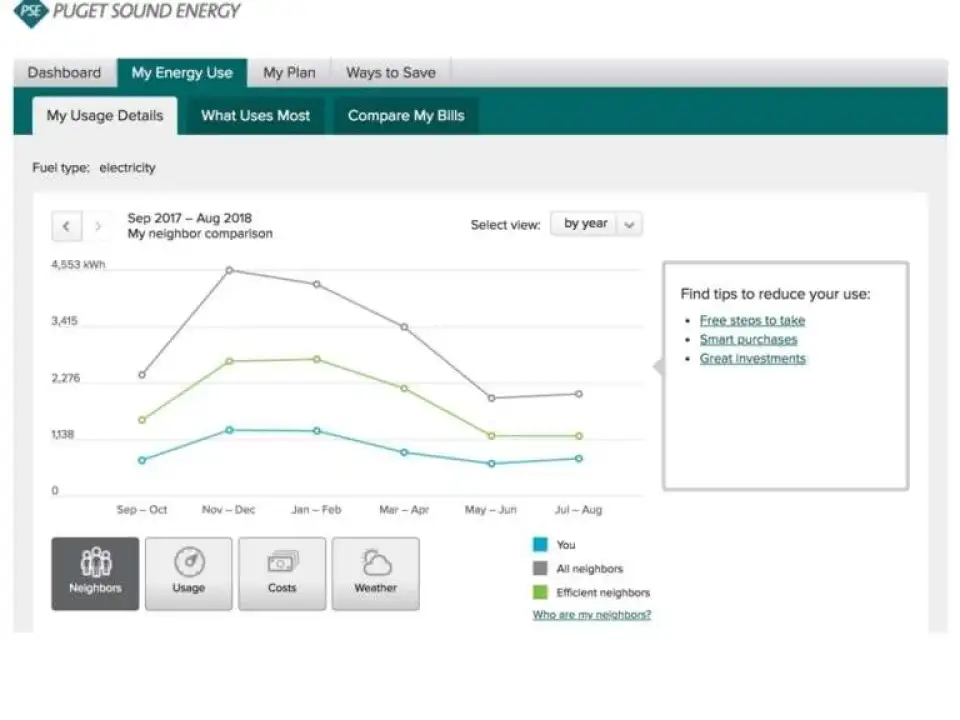
Task: Follow the 'Free steps to take' link
Action: (752, 320)
